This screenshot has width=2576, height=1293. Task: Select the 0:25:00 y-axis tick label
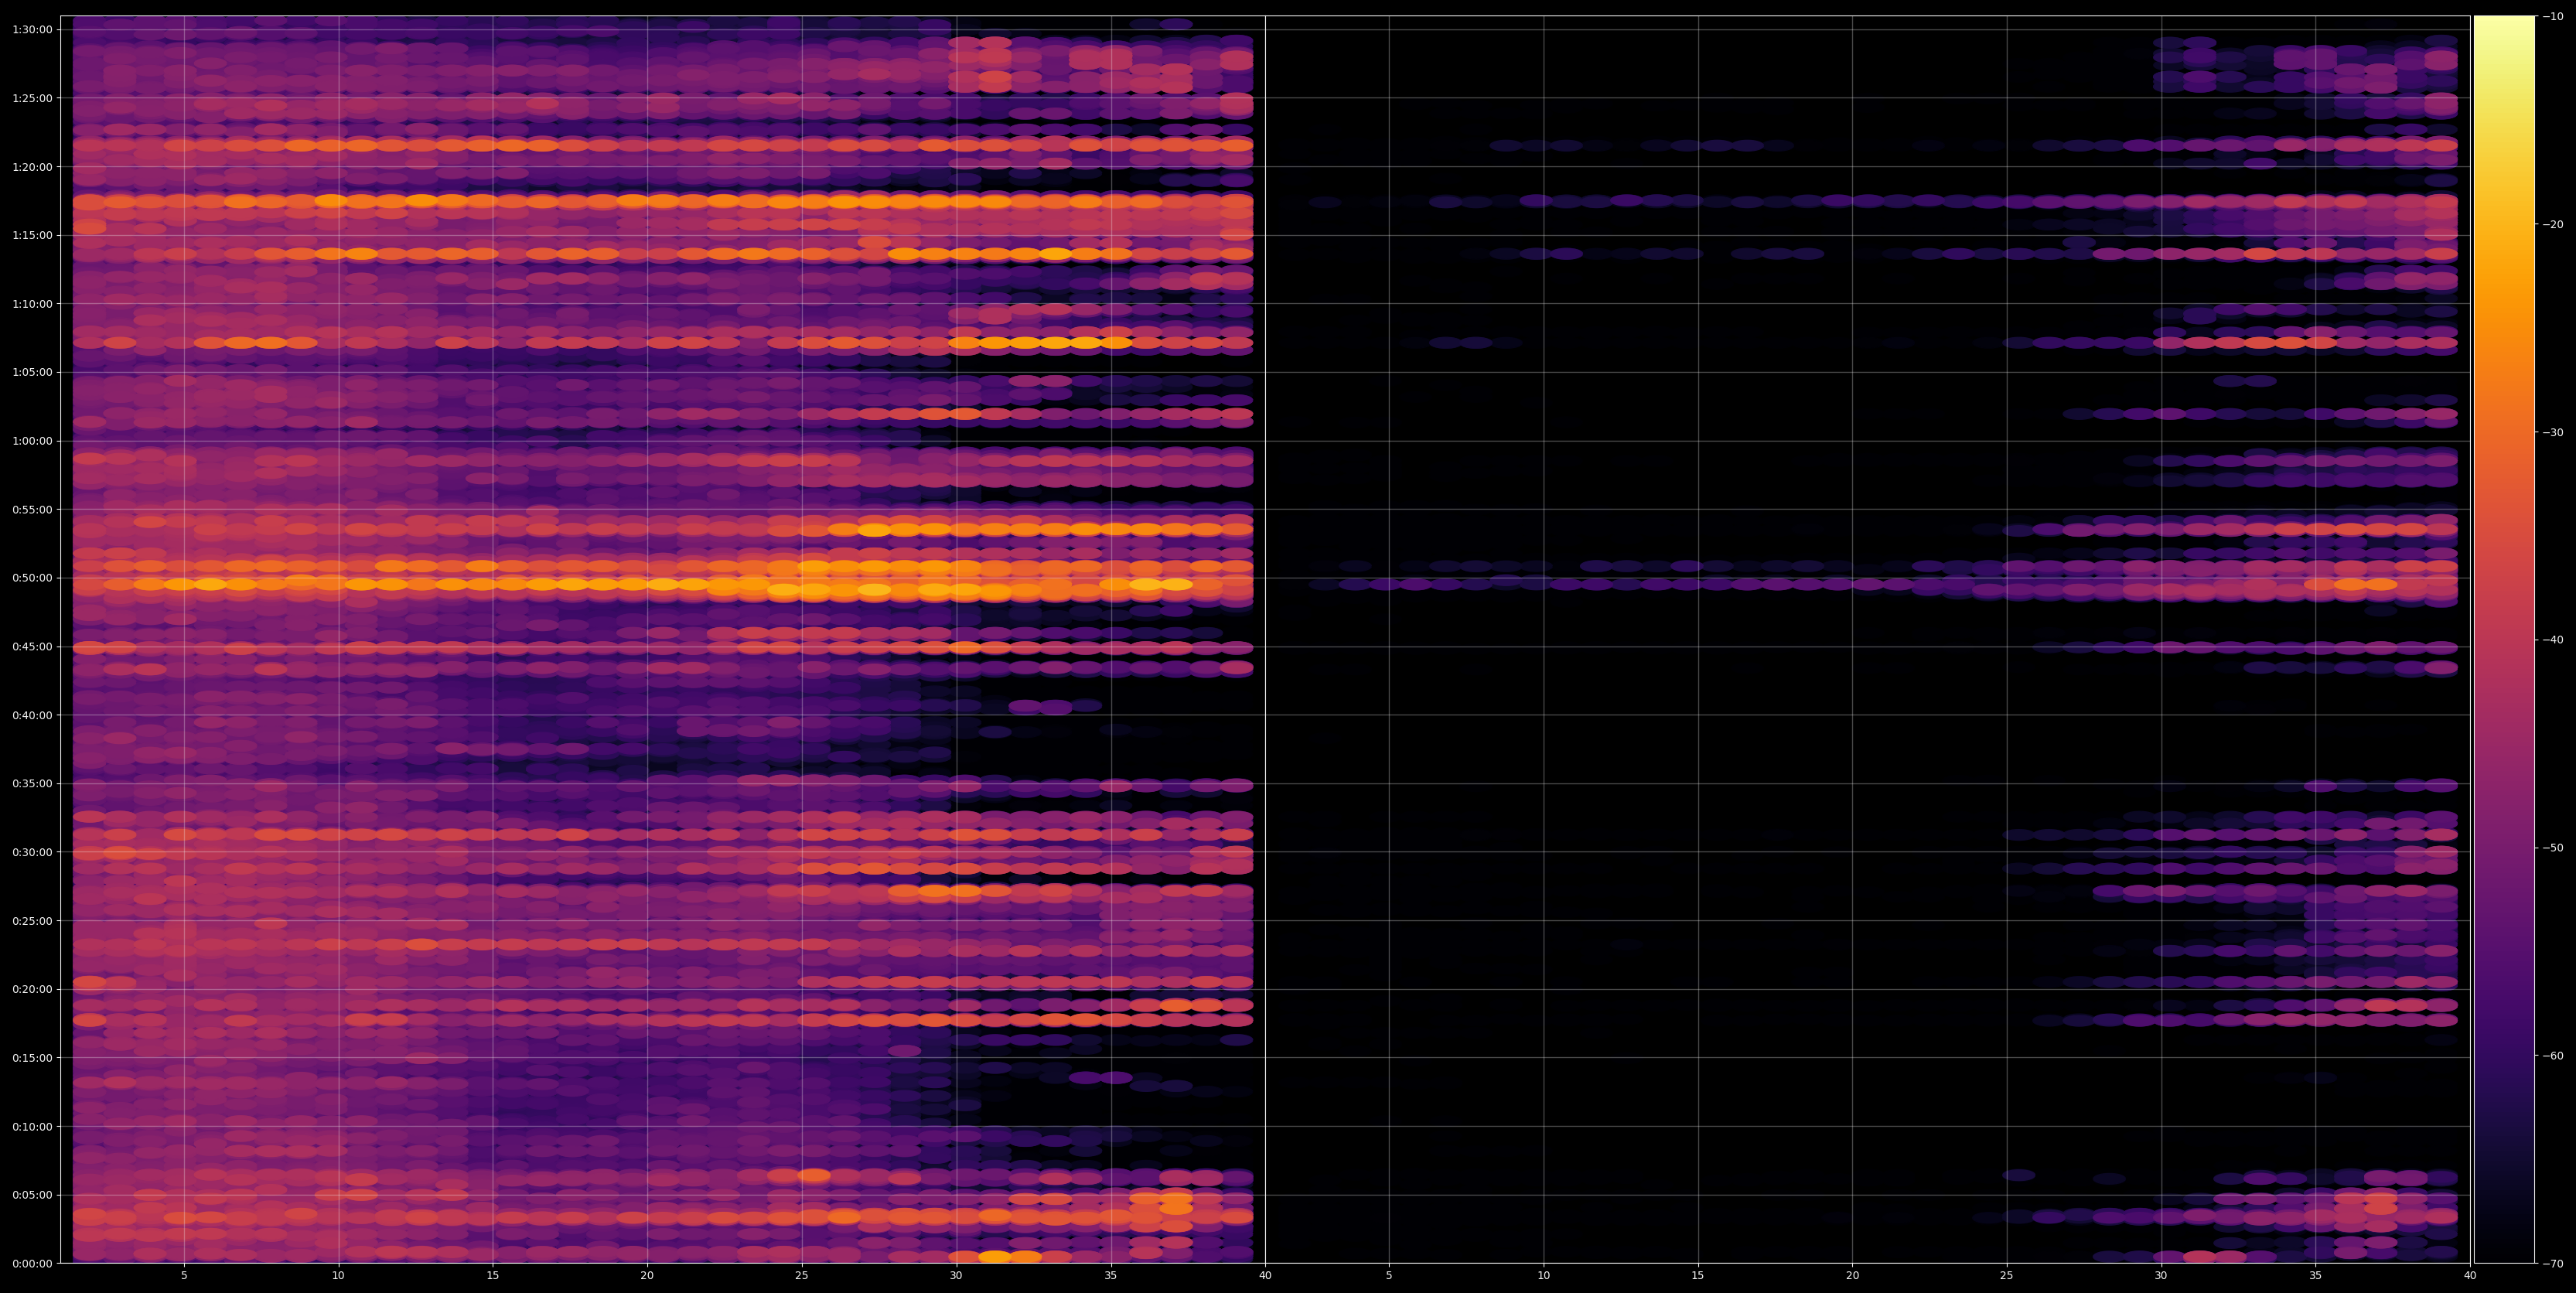[32, 921]
